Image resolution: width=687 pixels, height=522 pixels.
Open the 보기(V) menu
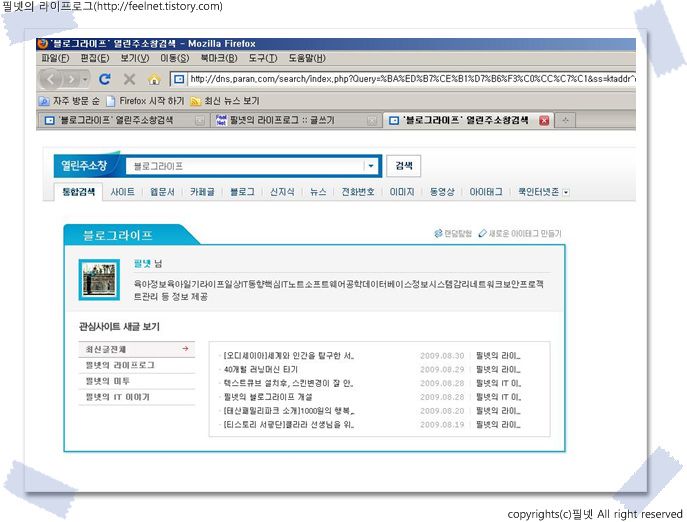[135, 58]
